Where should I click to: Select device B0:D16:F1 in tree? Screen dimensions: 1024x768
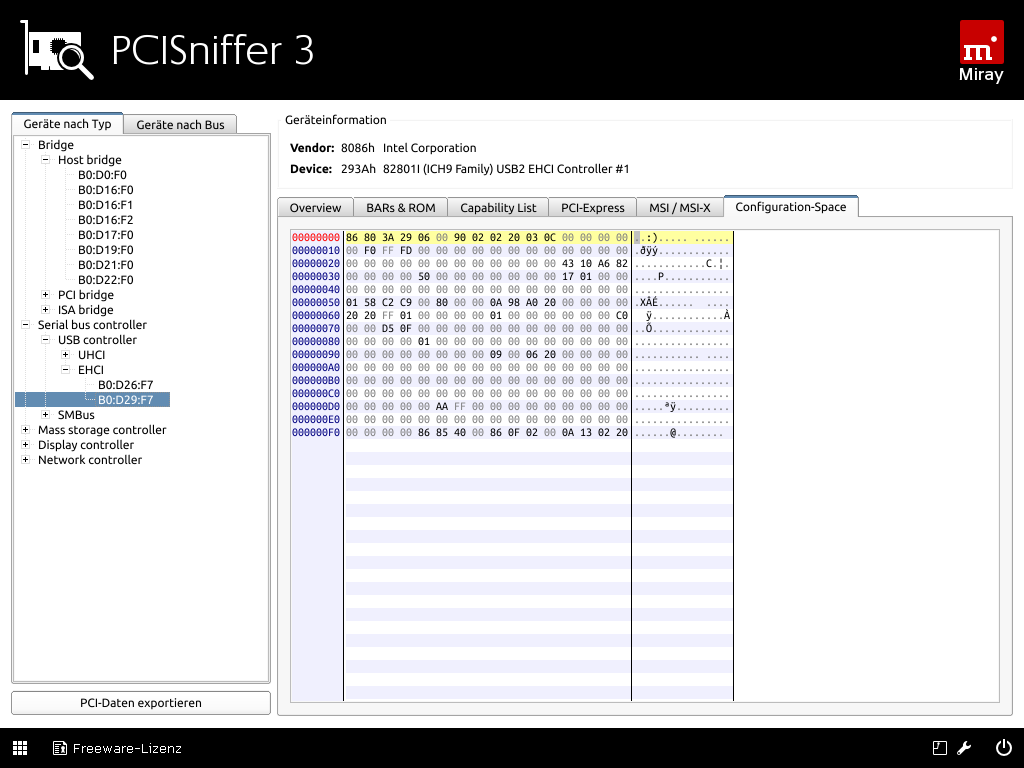106,205
